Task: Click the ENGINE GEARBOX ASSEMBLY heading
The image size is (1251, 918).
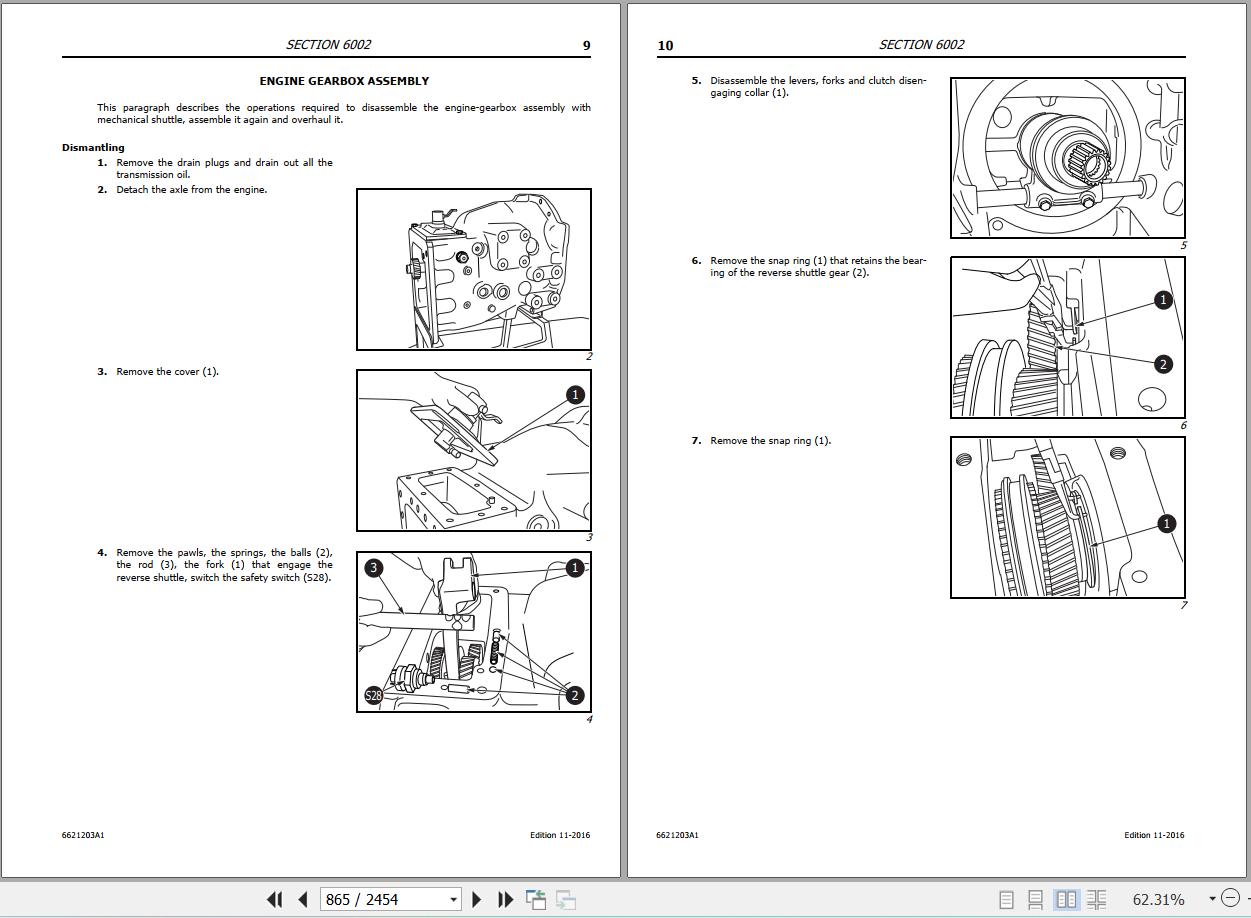Action: click(x=344, y=81)
